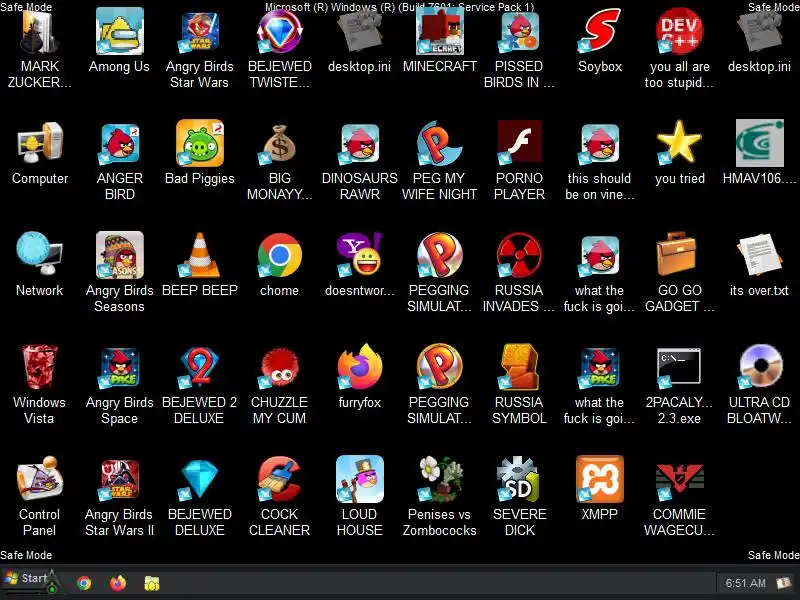Open the 2PACALY... 2.3.exe console icon
The image size is (800, 600).
coord(679,368)
